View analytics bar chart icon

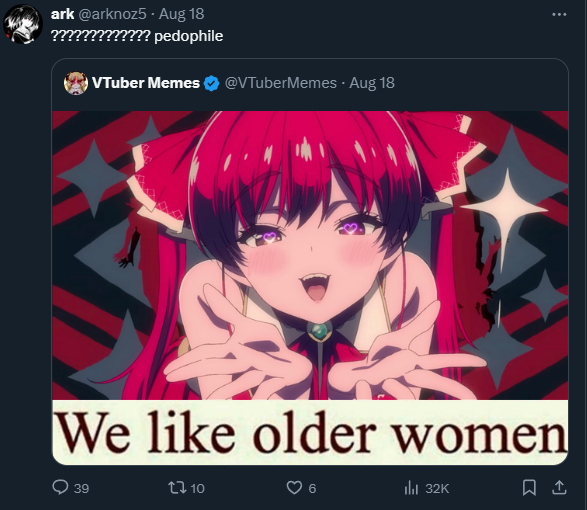click(x=411, y=488)
